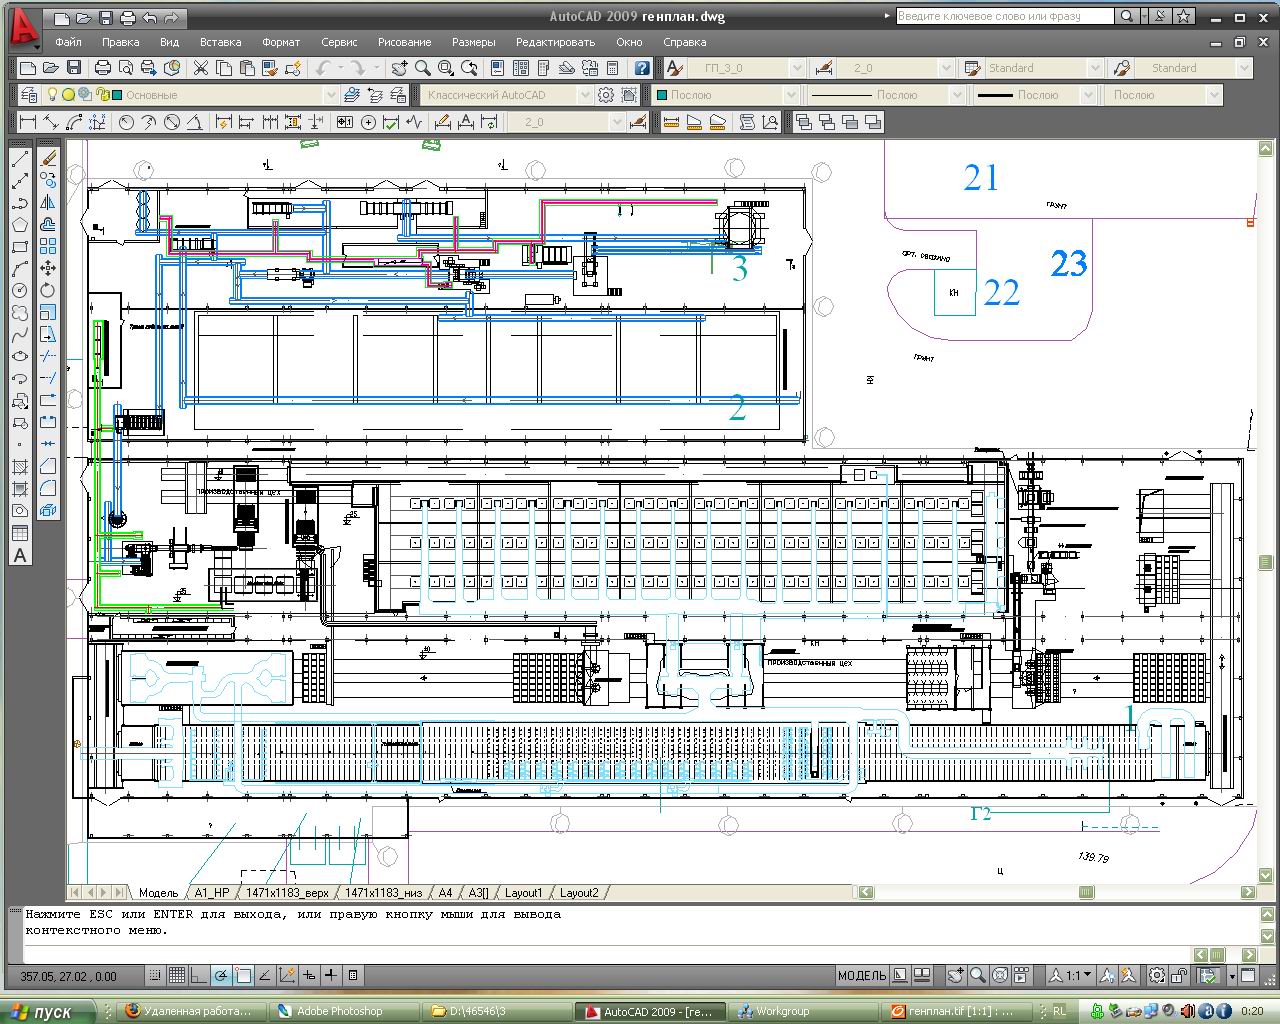
Task: Click the Bring to Front draw order icon
Action: (x=804, y=122)
